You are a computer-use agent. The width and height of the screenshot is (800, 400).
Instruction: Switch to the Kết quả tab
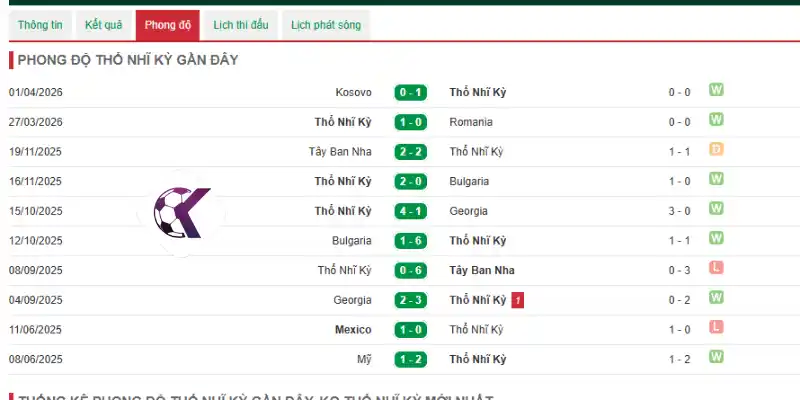pyautogui.click(x=104, y=25)
